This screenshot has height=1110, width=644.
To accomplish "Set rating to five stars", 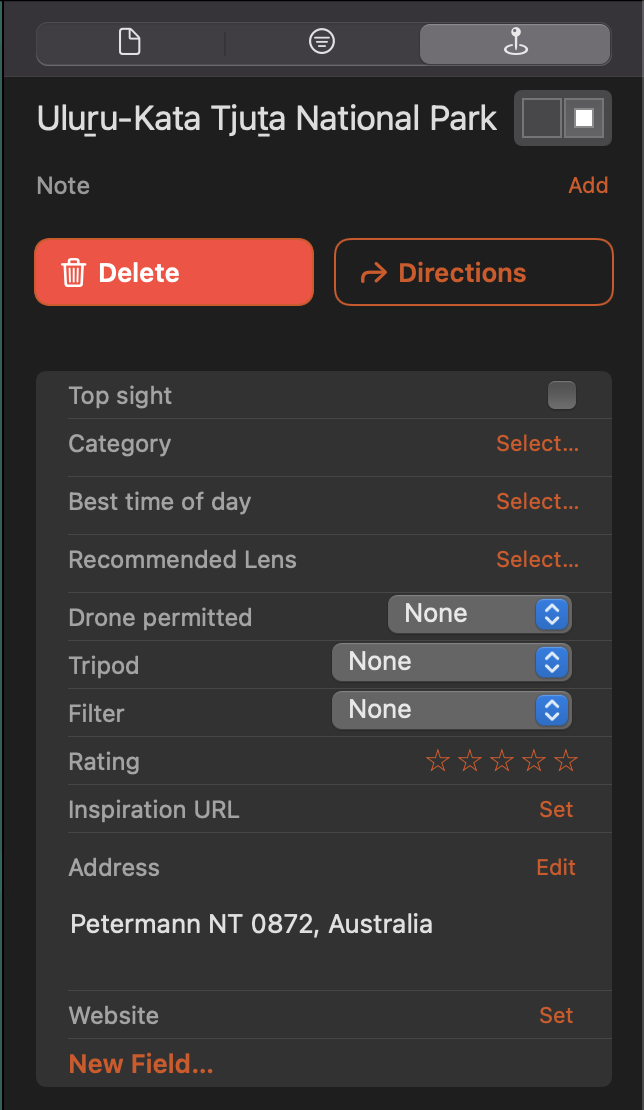I will tap(565, 762).
